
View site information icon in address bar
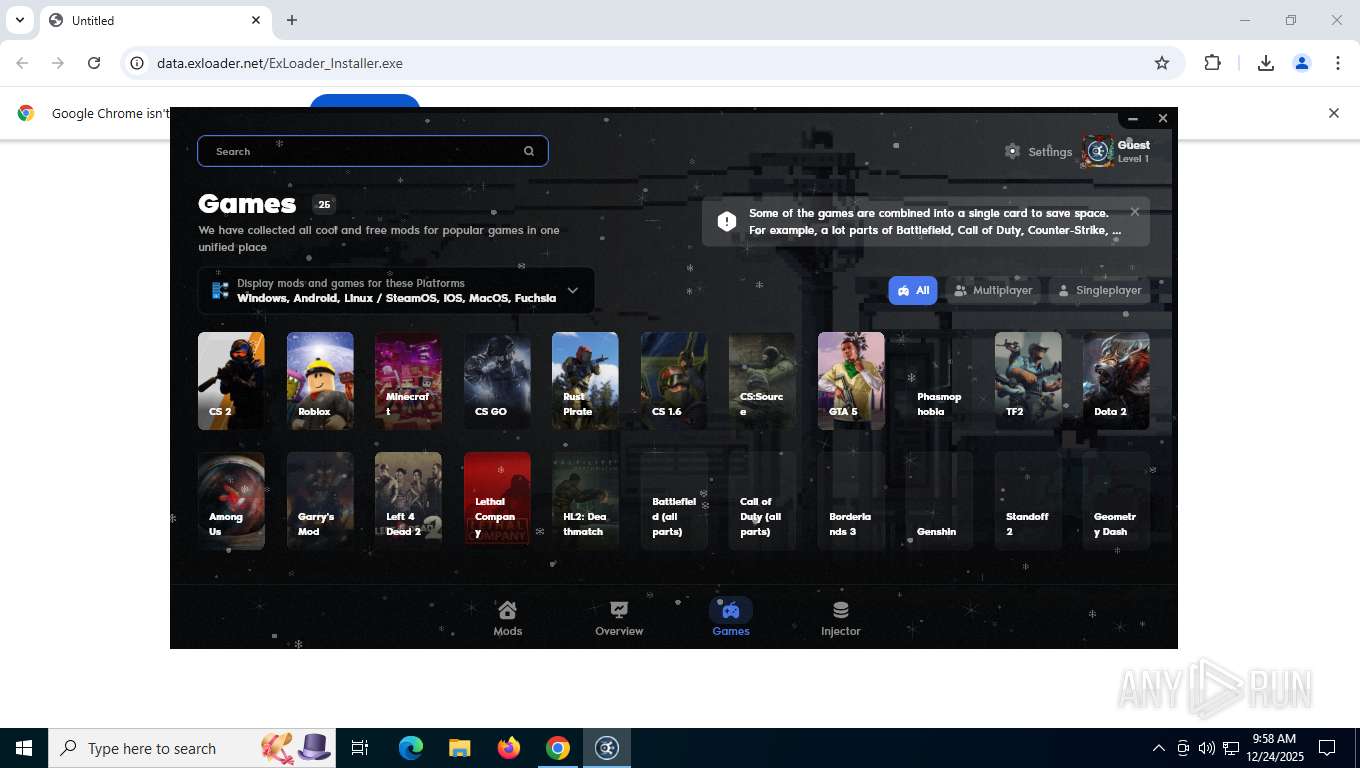click(137, 63)
